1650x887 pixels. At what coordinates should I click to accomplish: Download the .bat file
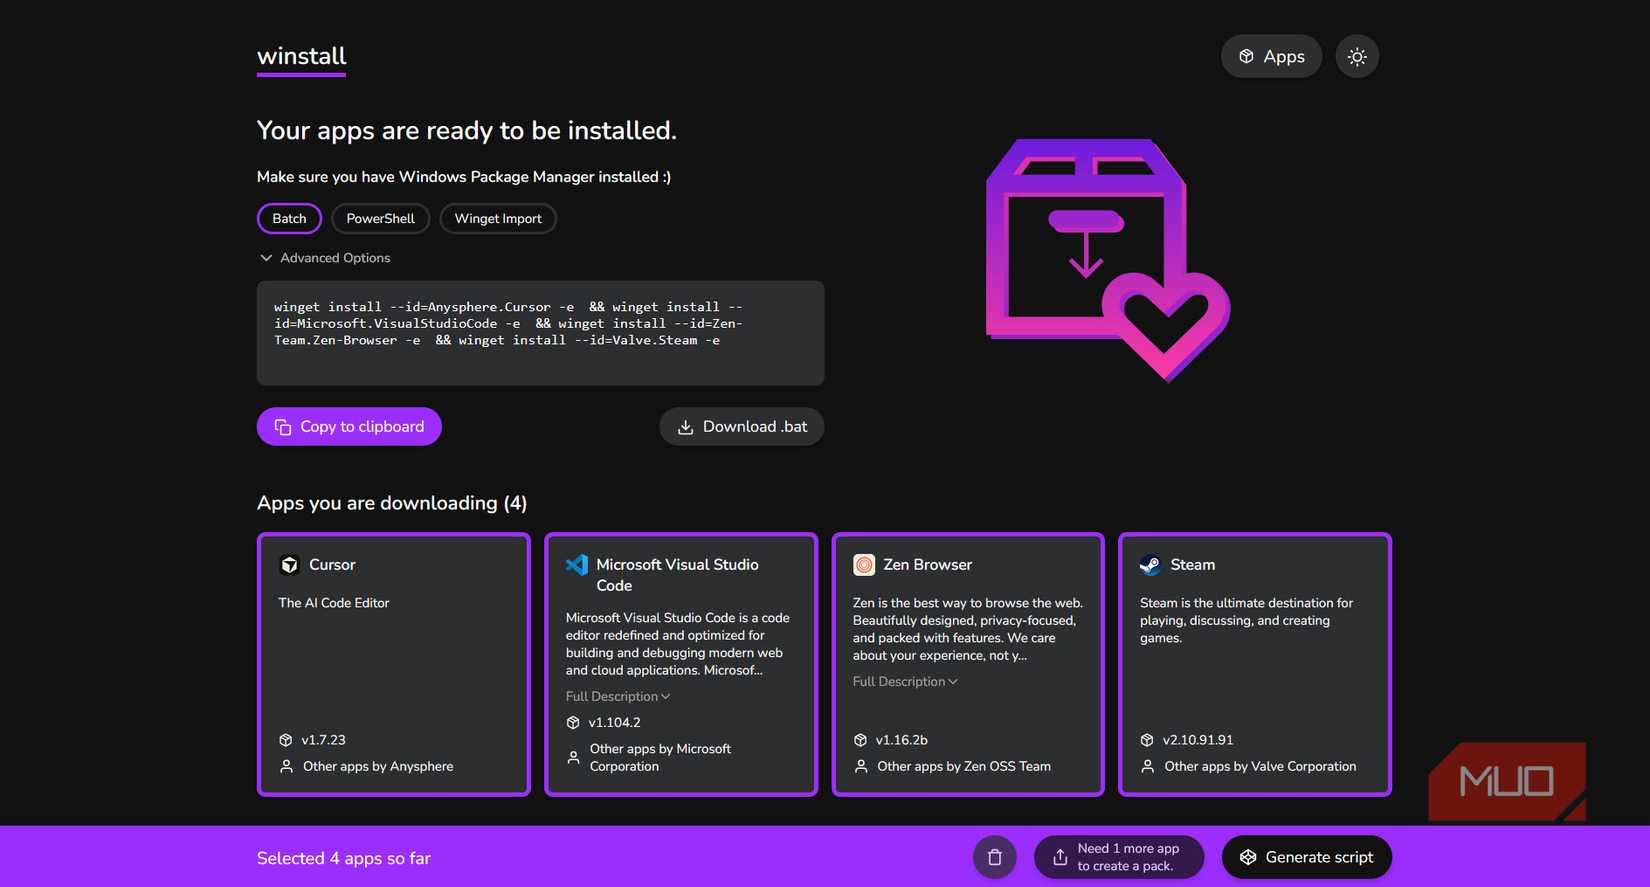point(741,426)
